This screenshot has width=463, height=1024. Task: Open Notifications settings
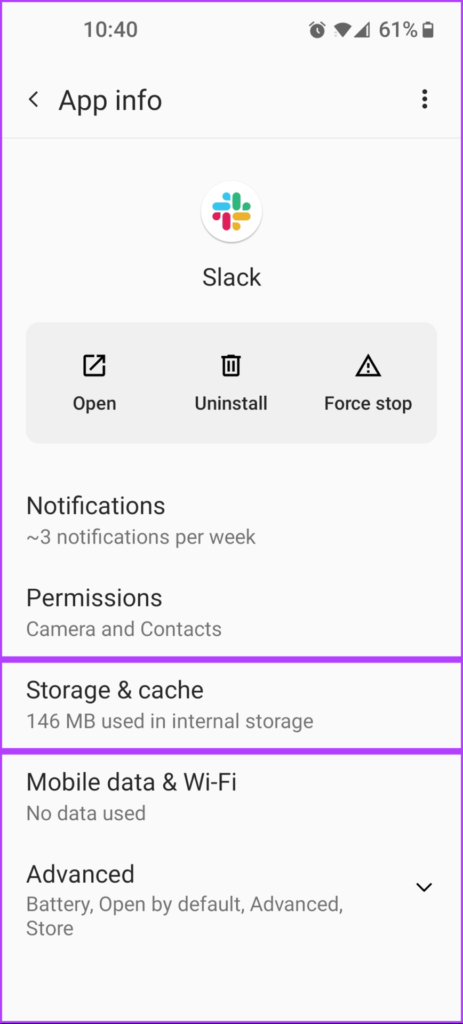coord(231,520)
